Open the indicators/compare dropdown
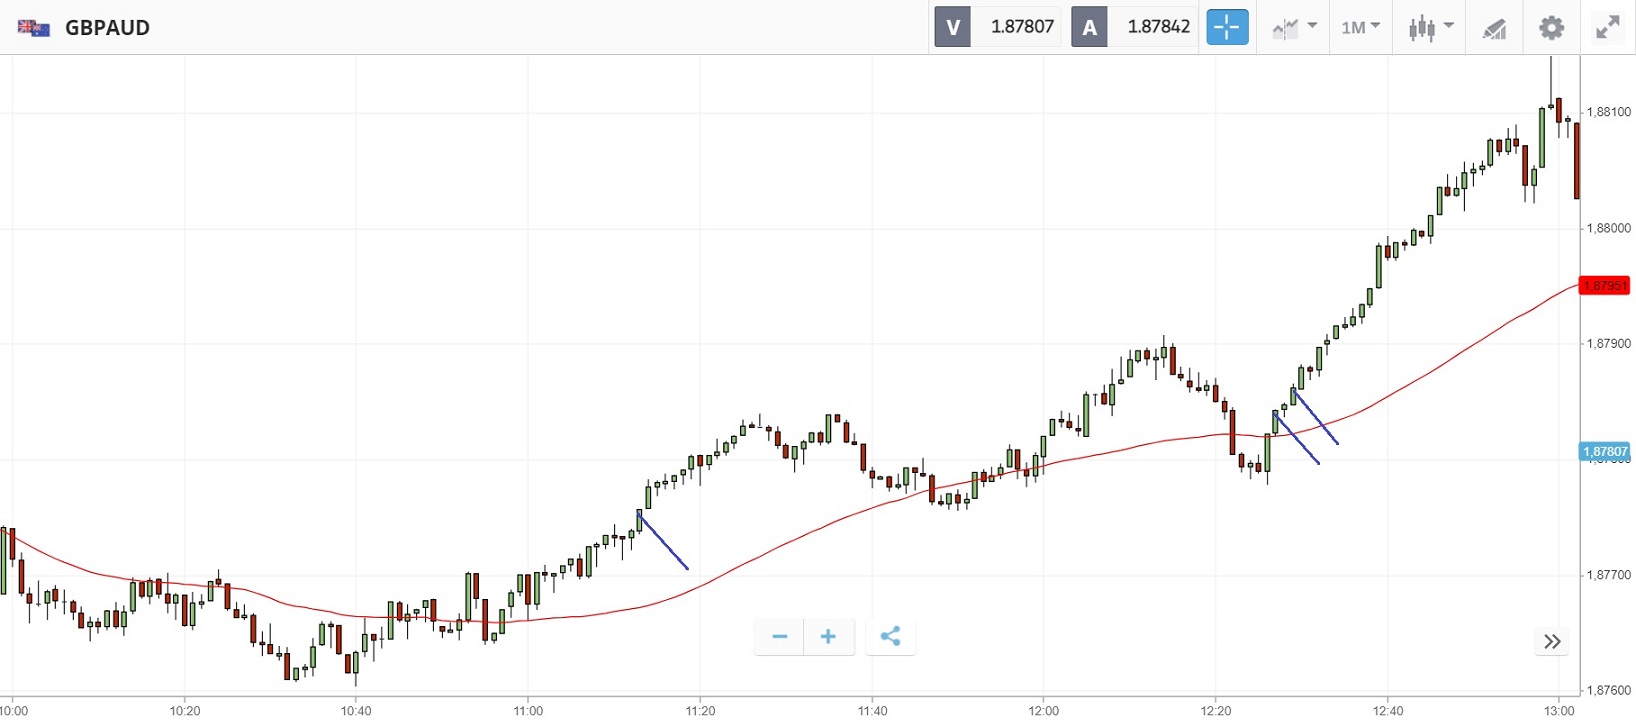The height and width of the screenshot is (727, 1636). [1294, 27]
